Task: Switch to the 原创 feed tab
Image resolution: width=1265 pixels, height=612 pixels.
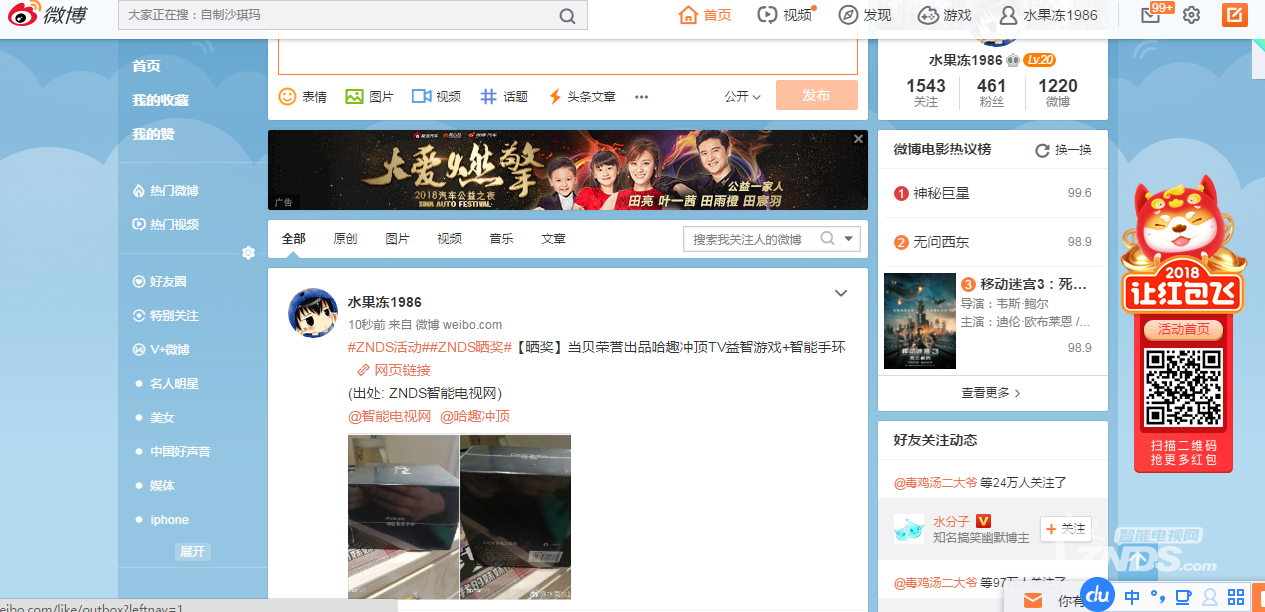Action: 345,239
